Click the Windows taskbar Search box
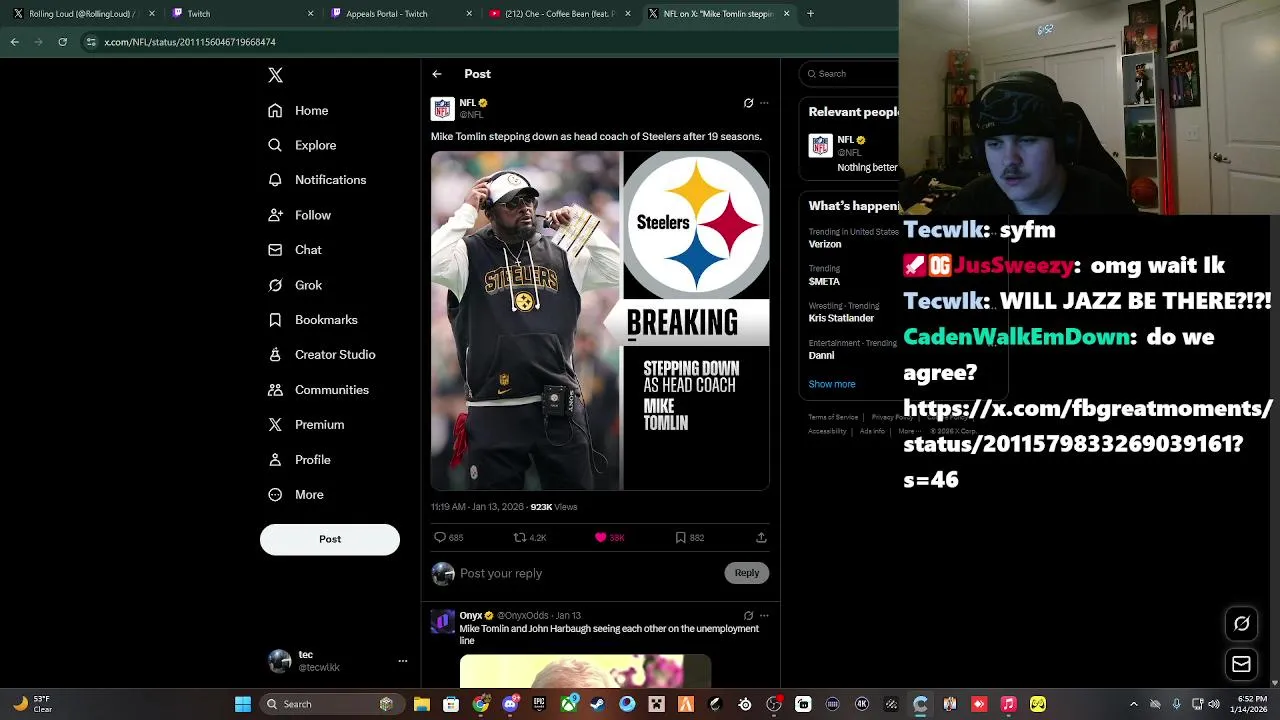 click(331, 704)
